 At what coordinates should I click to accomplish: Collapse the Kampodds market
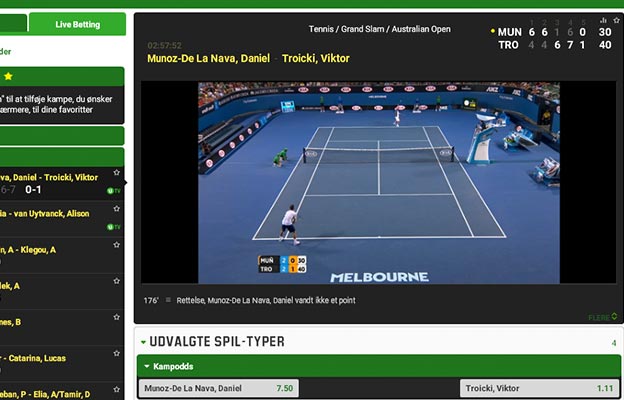tap(147, 366)
